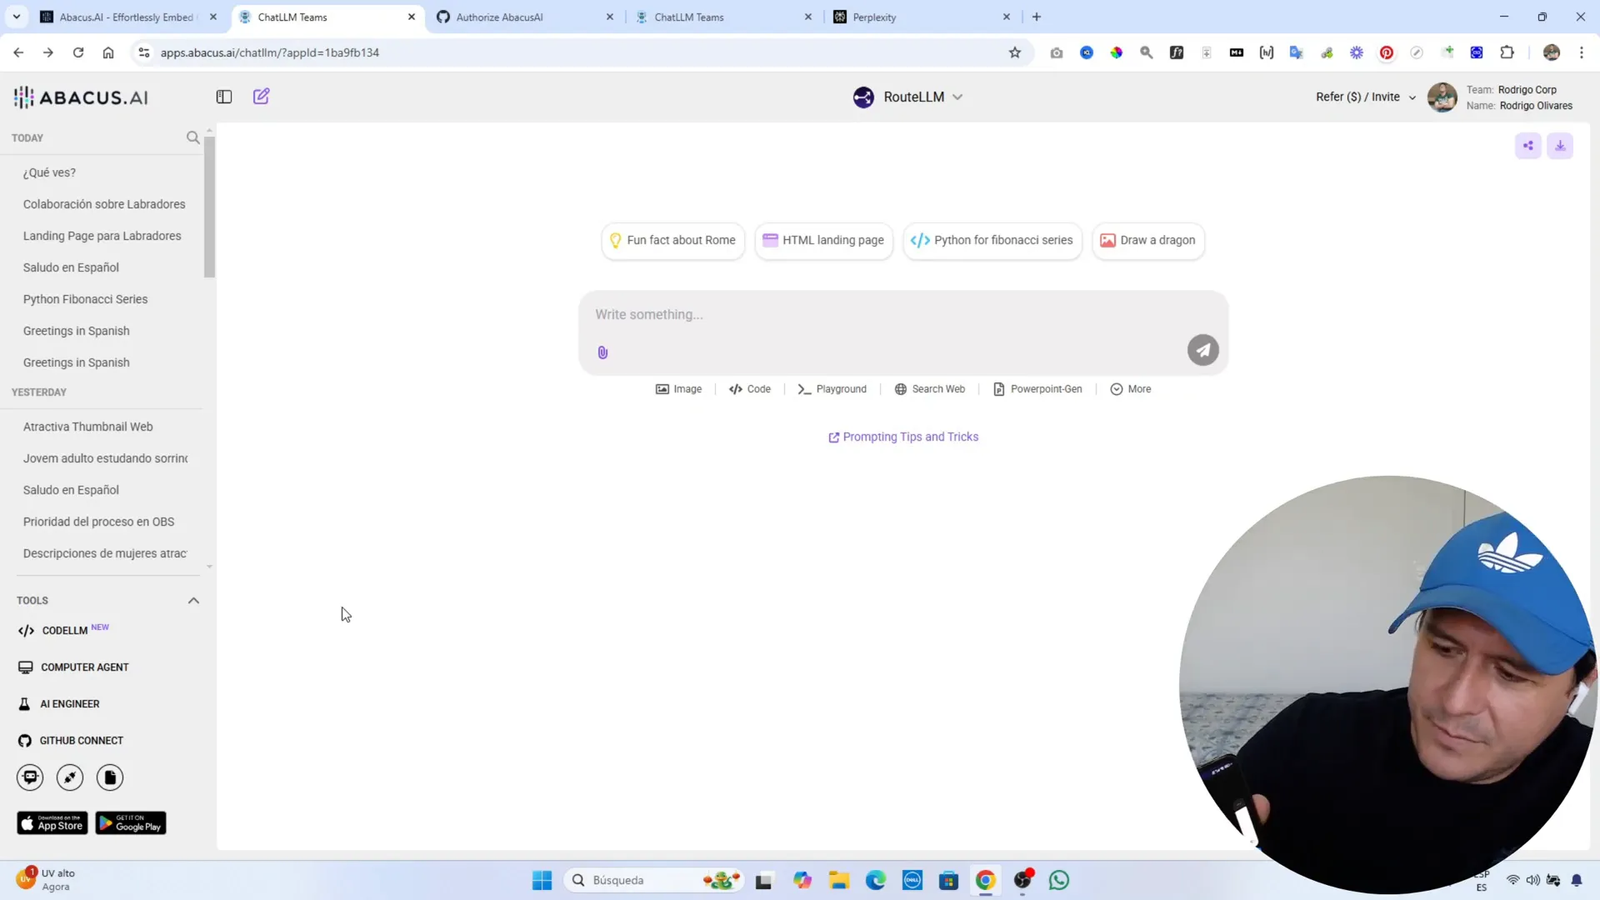Open GitHub Connect
The image size is (1600, 900).
tap(80, 740)
